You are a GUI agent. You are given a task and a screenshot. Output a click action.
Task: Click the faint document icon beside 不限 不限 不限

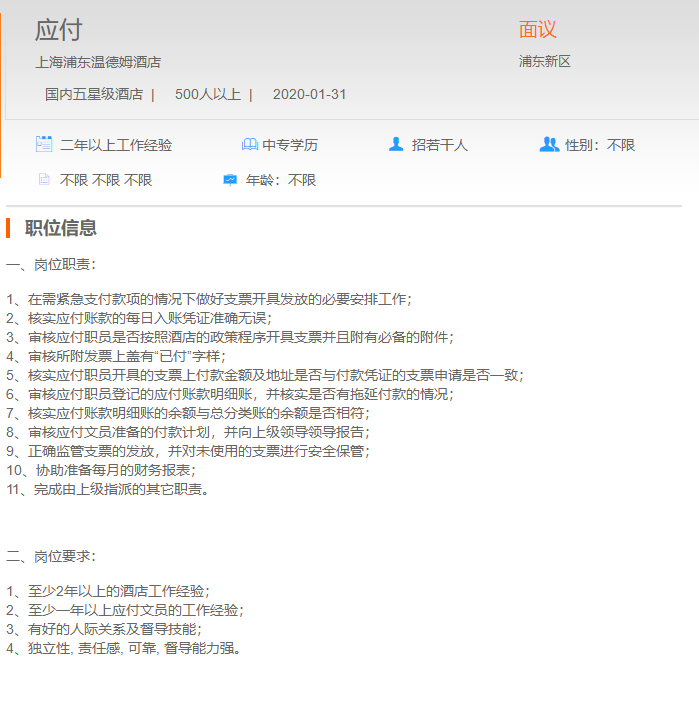click(x=44, y=180)
